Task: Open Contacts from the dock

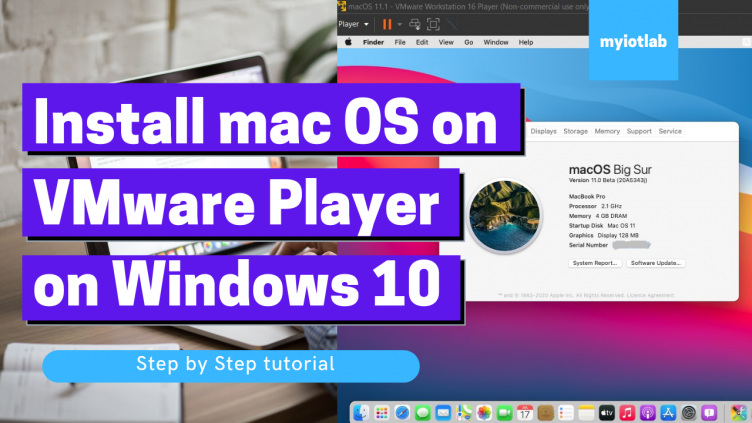Action: click(545, 412)
